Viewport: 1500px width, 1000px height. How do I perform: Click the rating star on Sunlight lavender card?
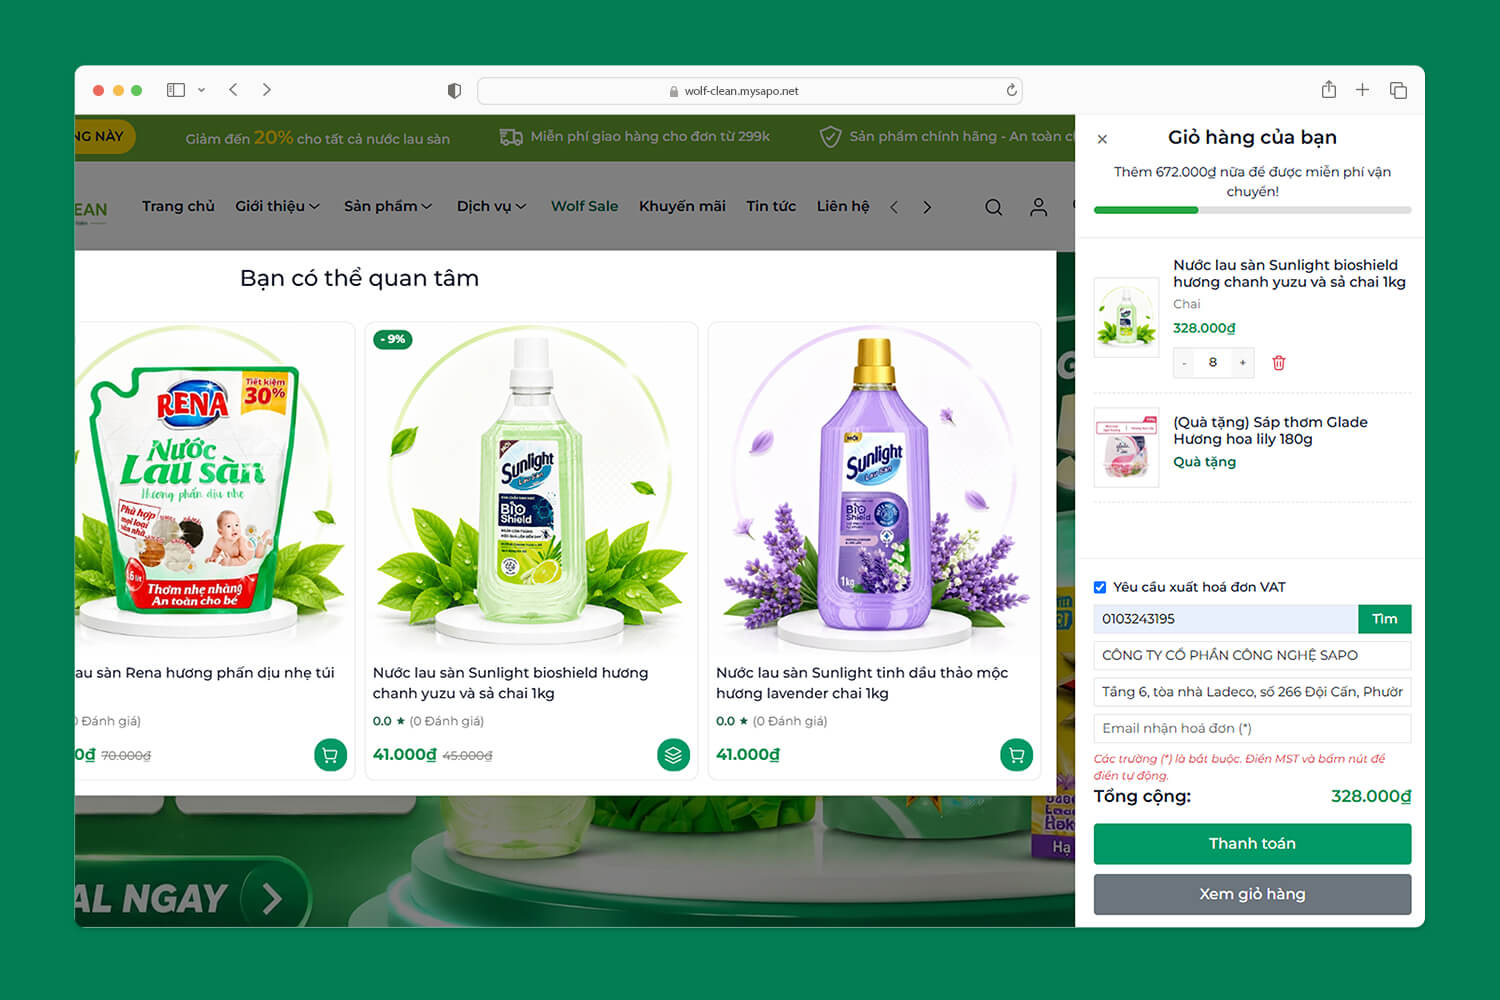coord(744,721)
